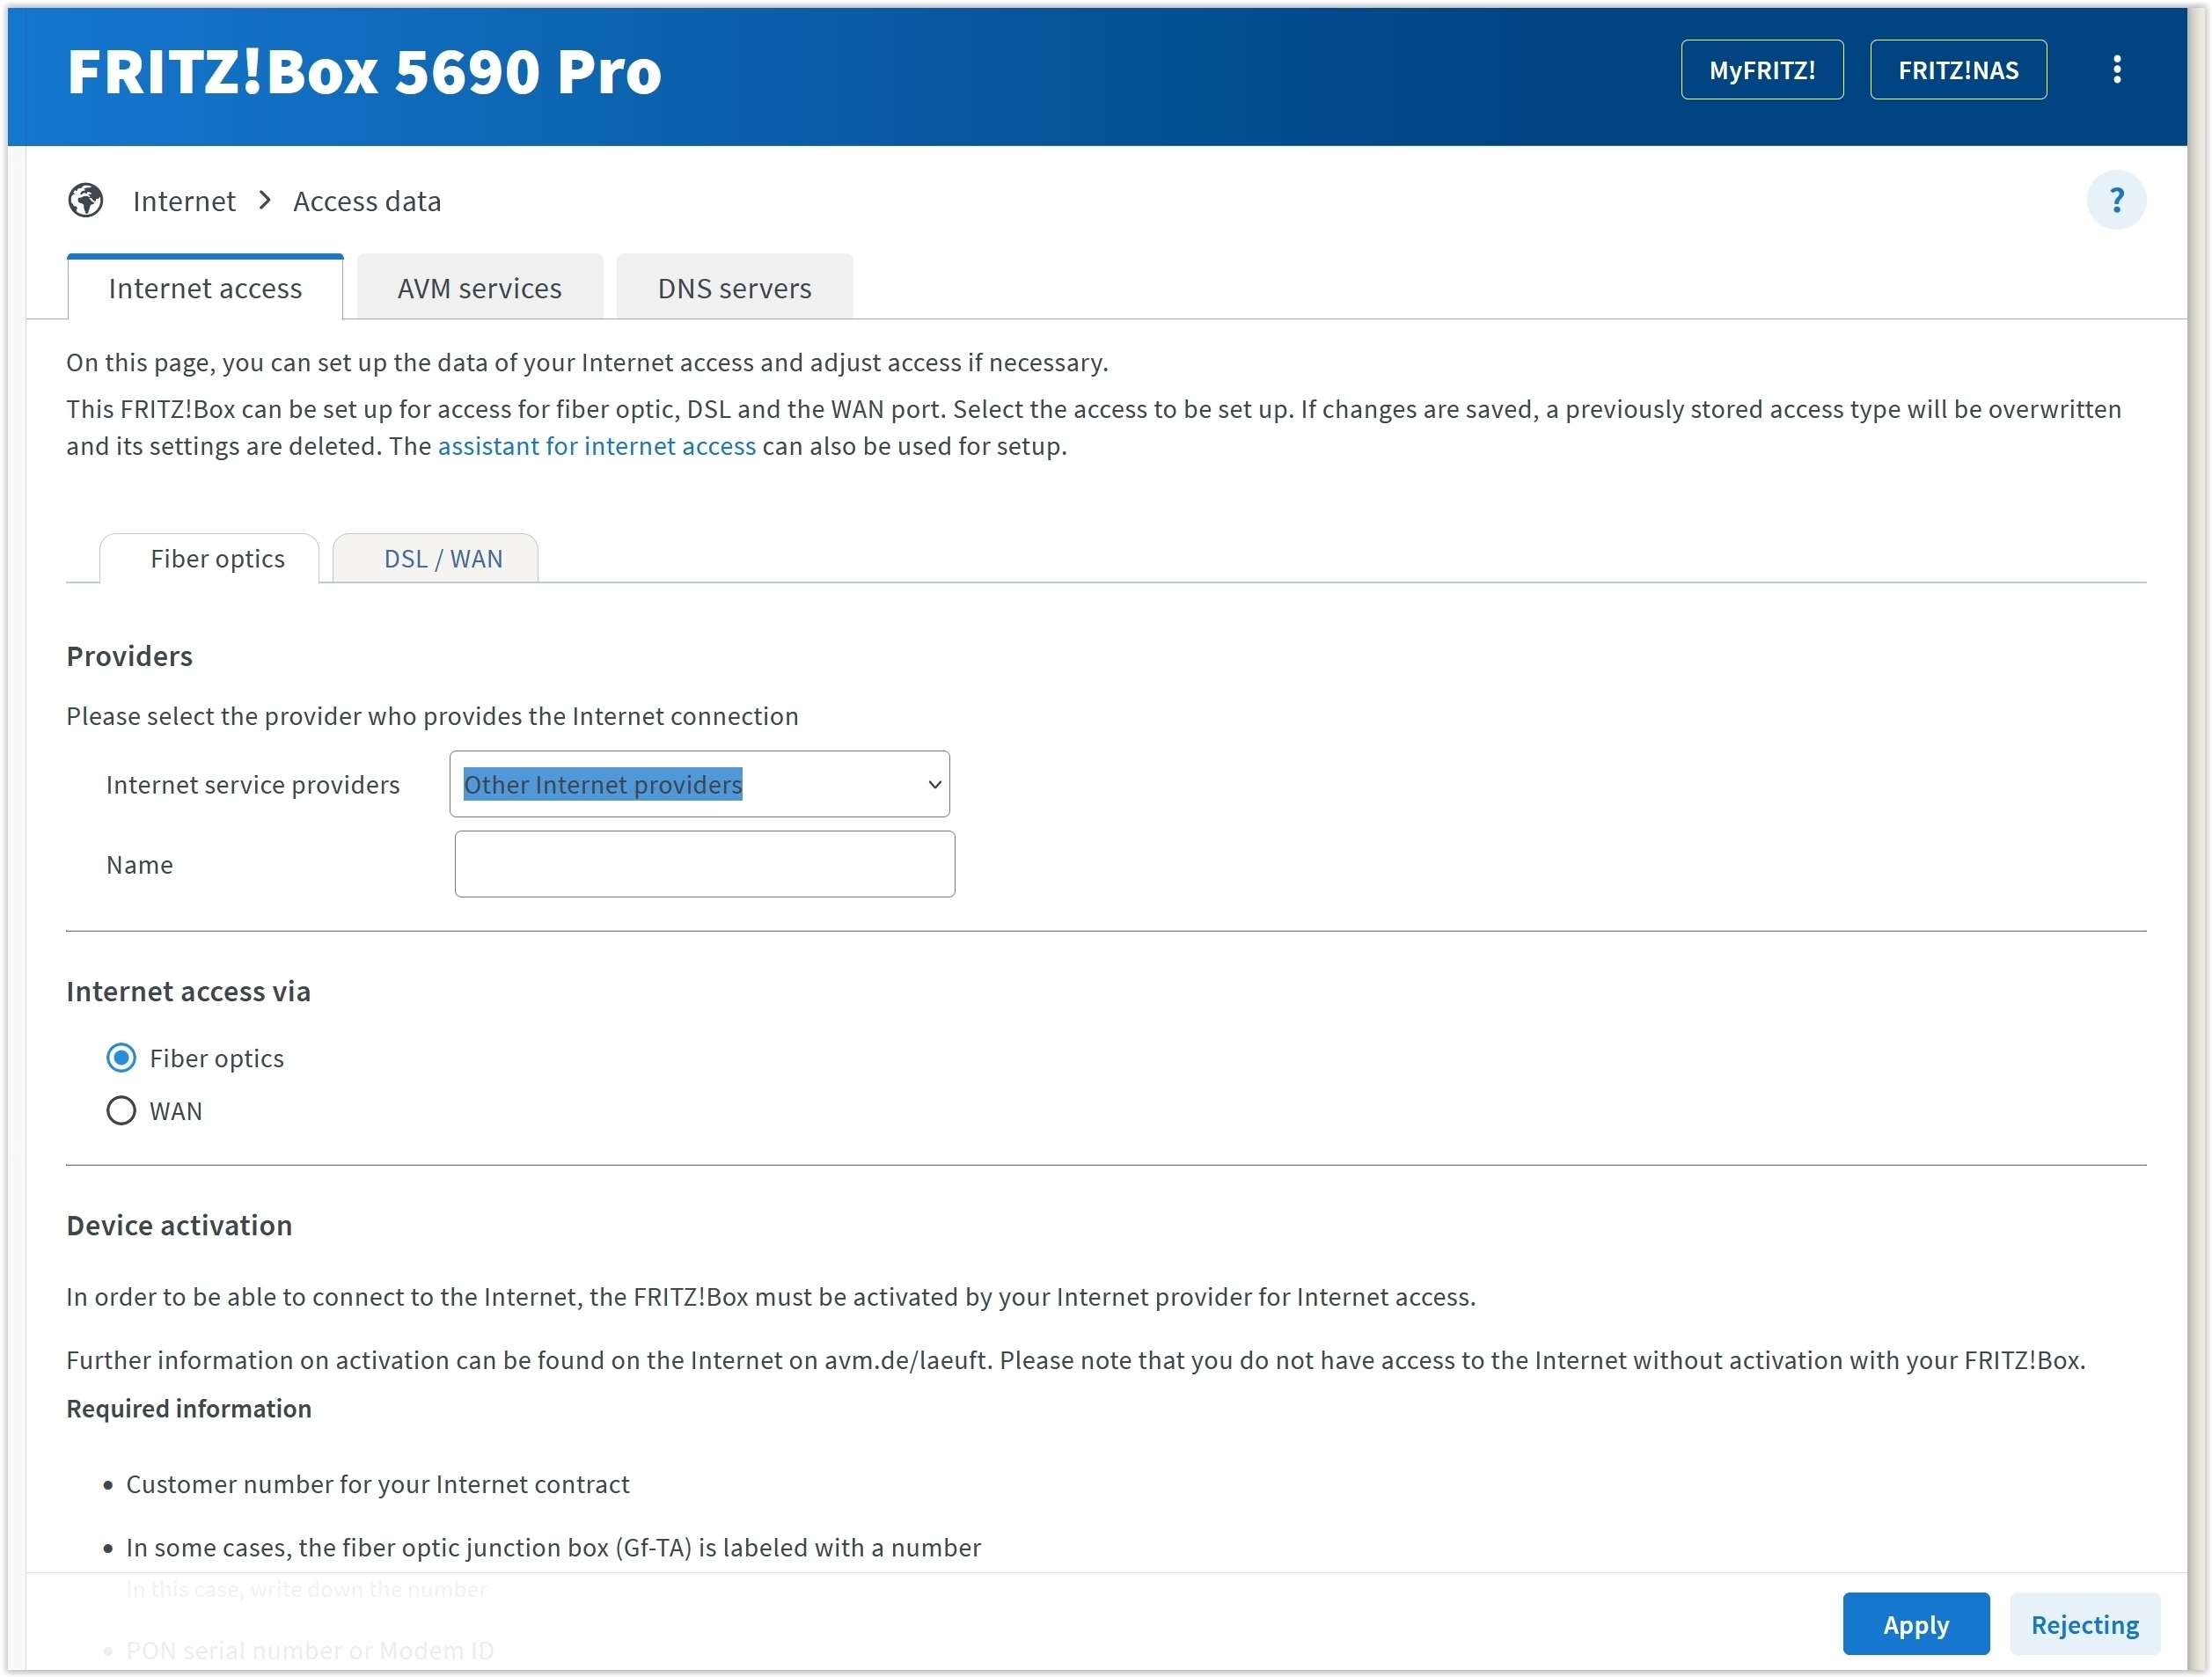Go to Internet breadcrumb

(184, 202)
